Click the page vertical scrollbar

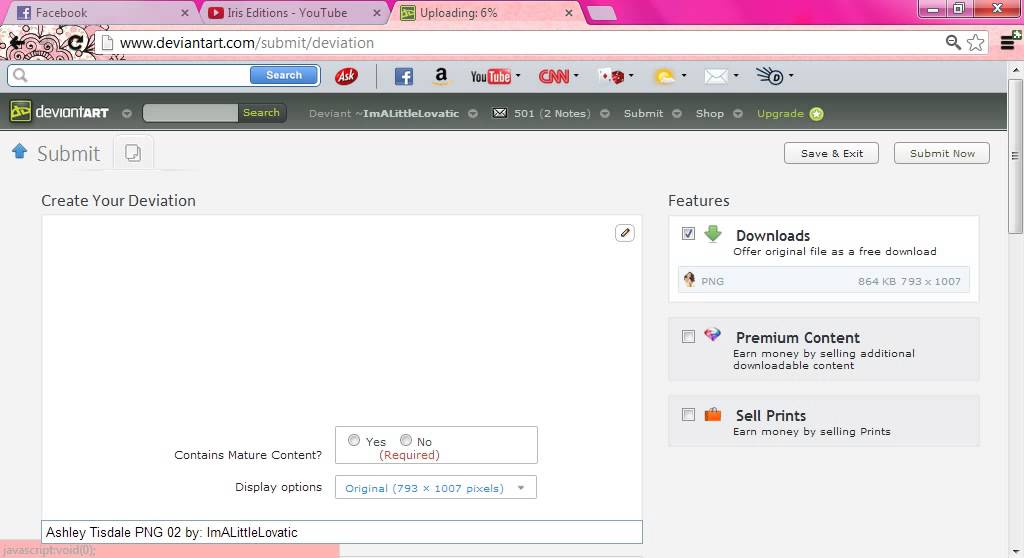click(x=1016, y=157)
